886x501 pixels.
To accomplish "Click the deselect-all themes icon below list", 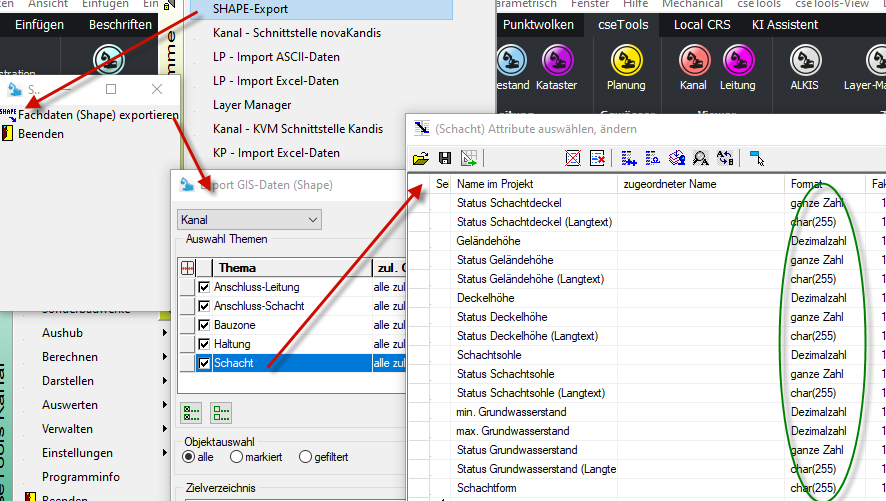I will point(221,412).
